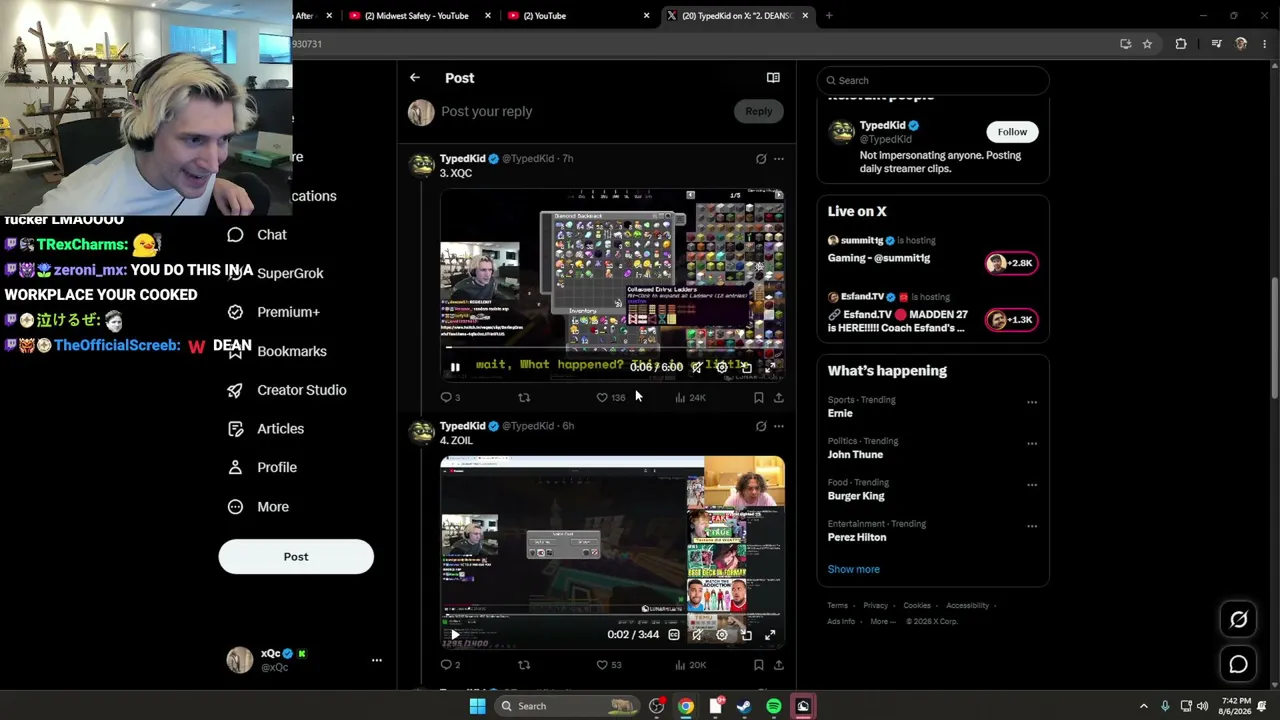Enter fullscreen on 4. ZOIL video
Image resolution: width=1280 pixels, height=720 pixels.
tap(770, 635)
